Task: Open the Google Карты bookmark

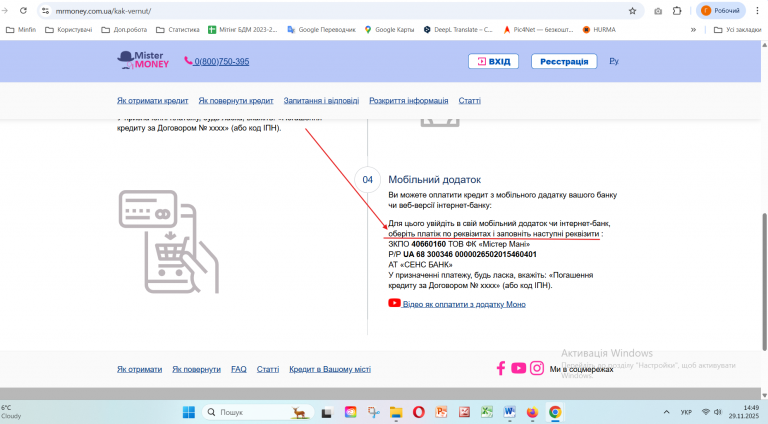Action: coord(389,30)
